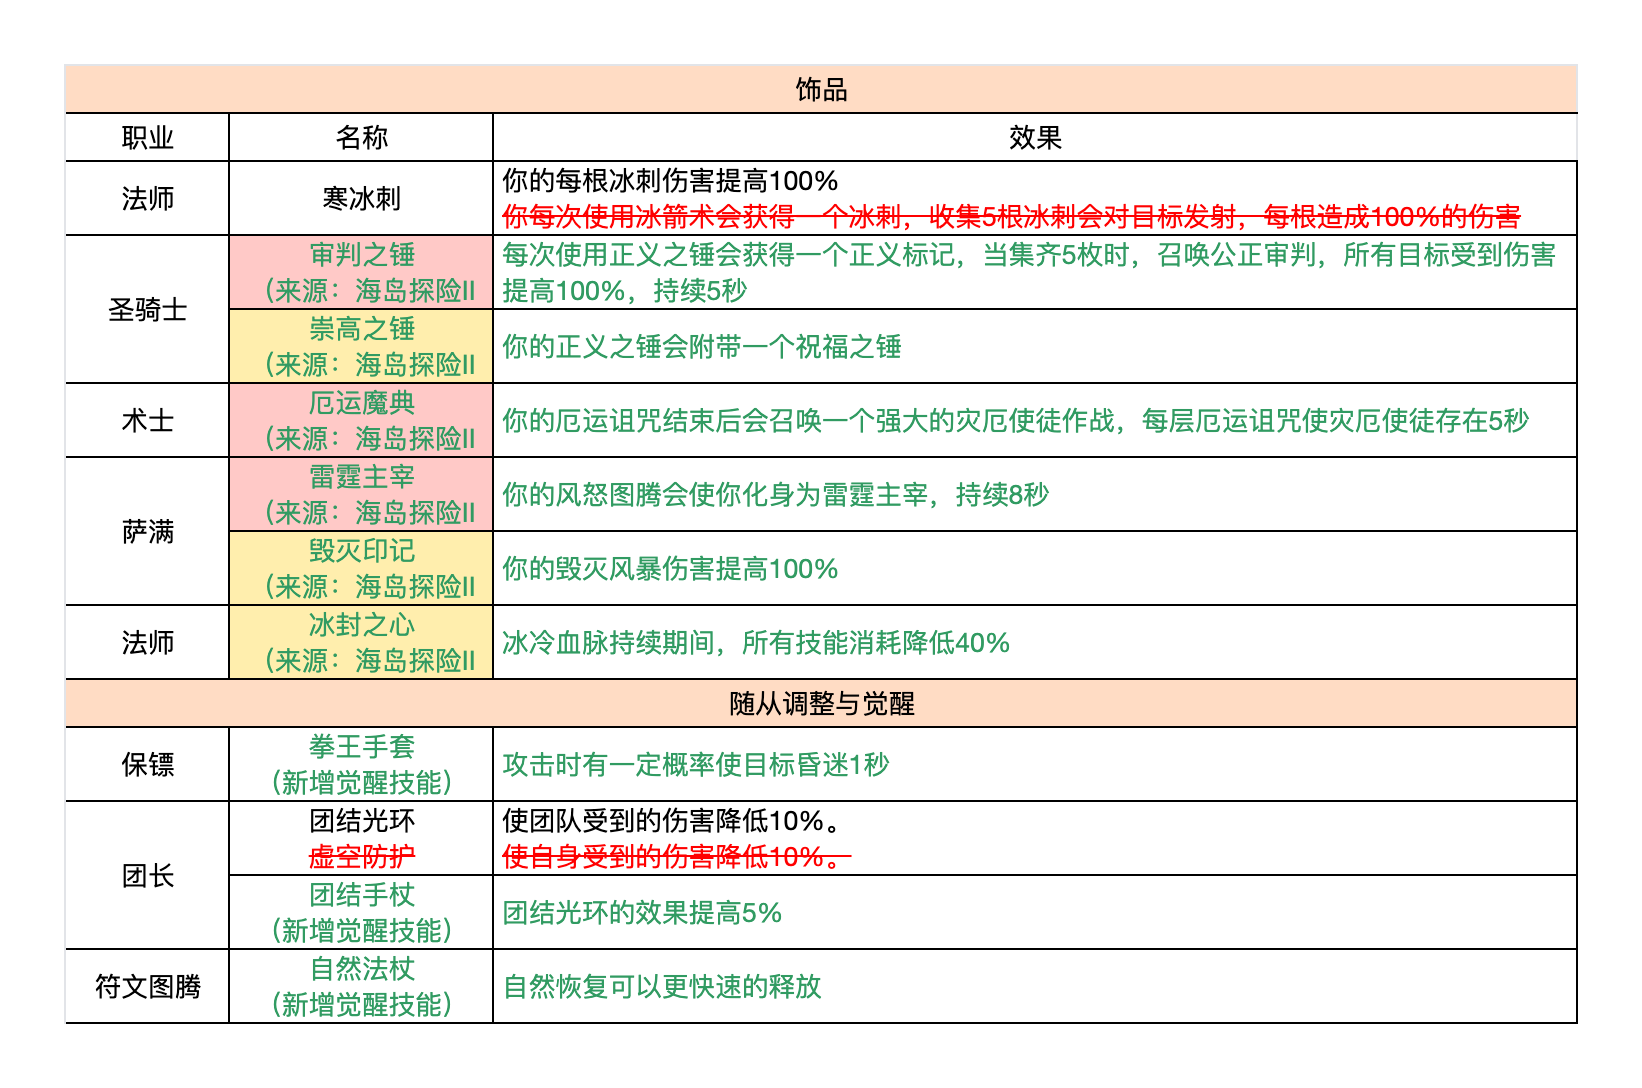Click the 圣骑士 class cell

147,310
